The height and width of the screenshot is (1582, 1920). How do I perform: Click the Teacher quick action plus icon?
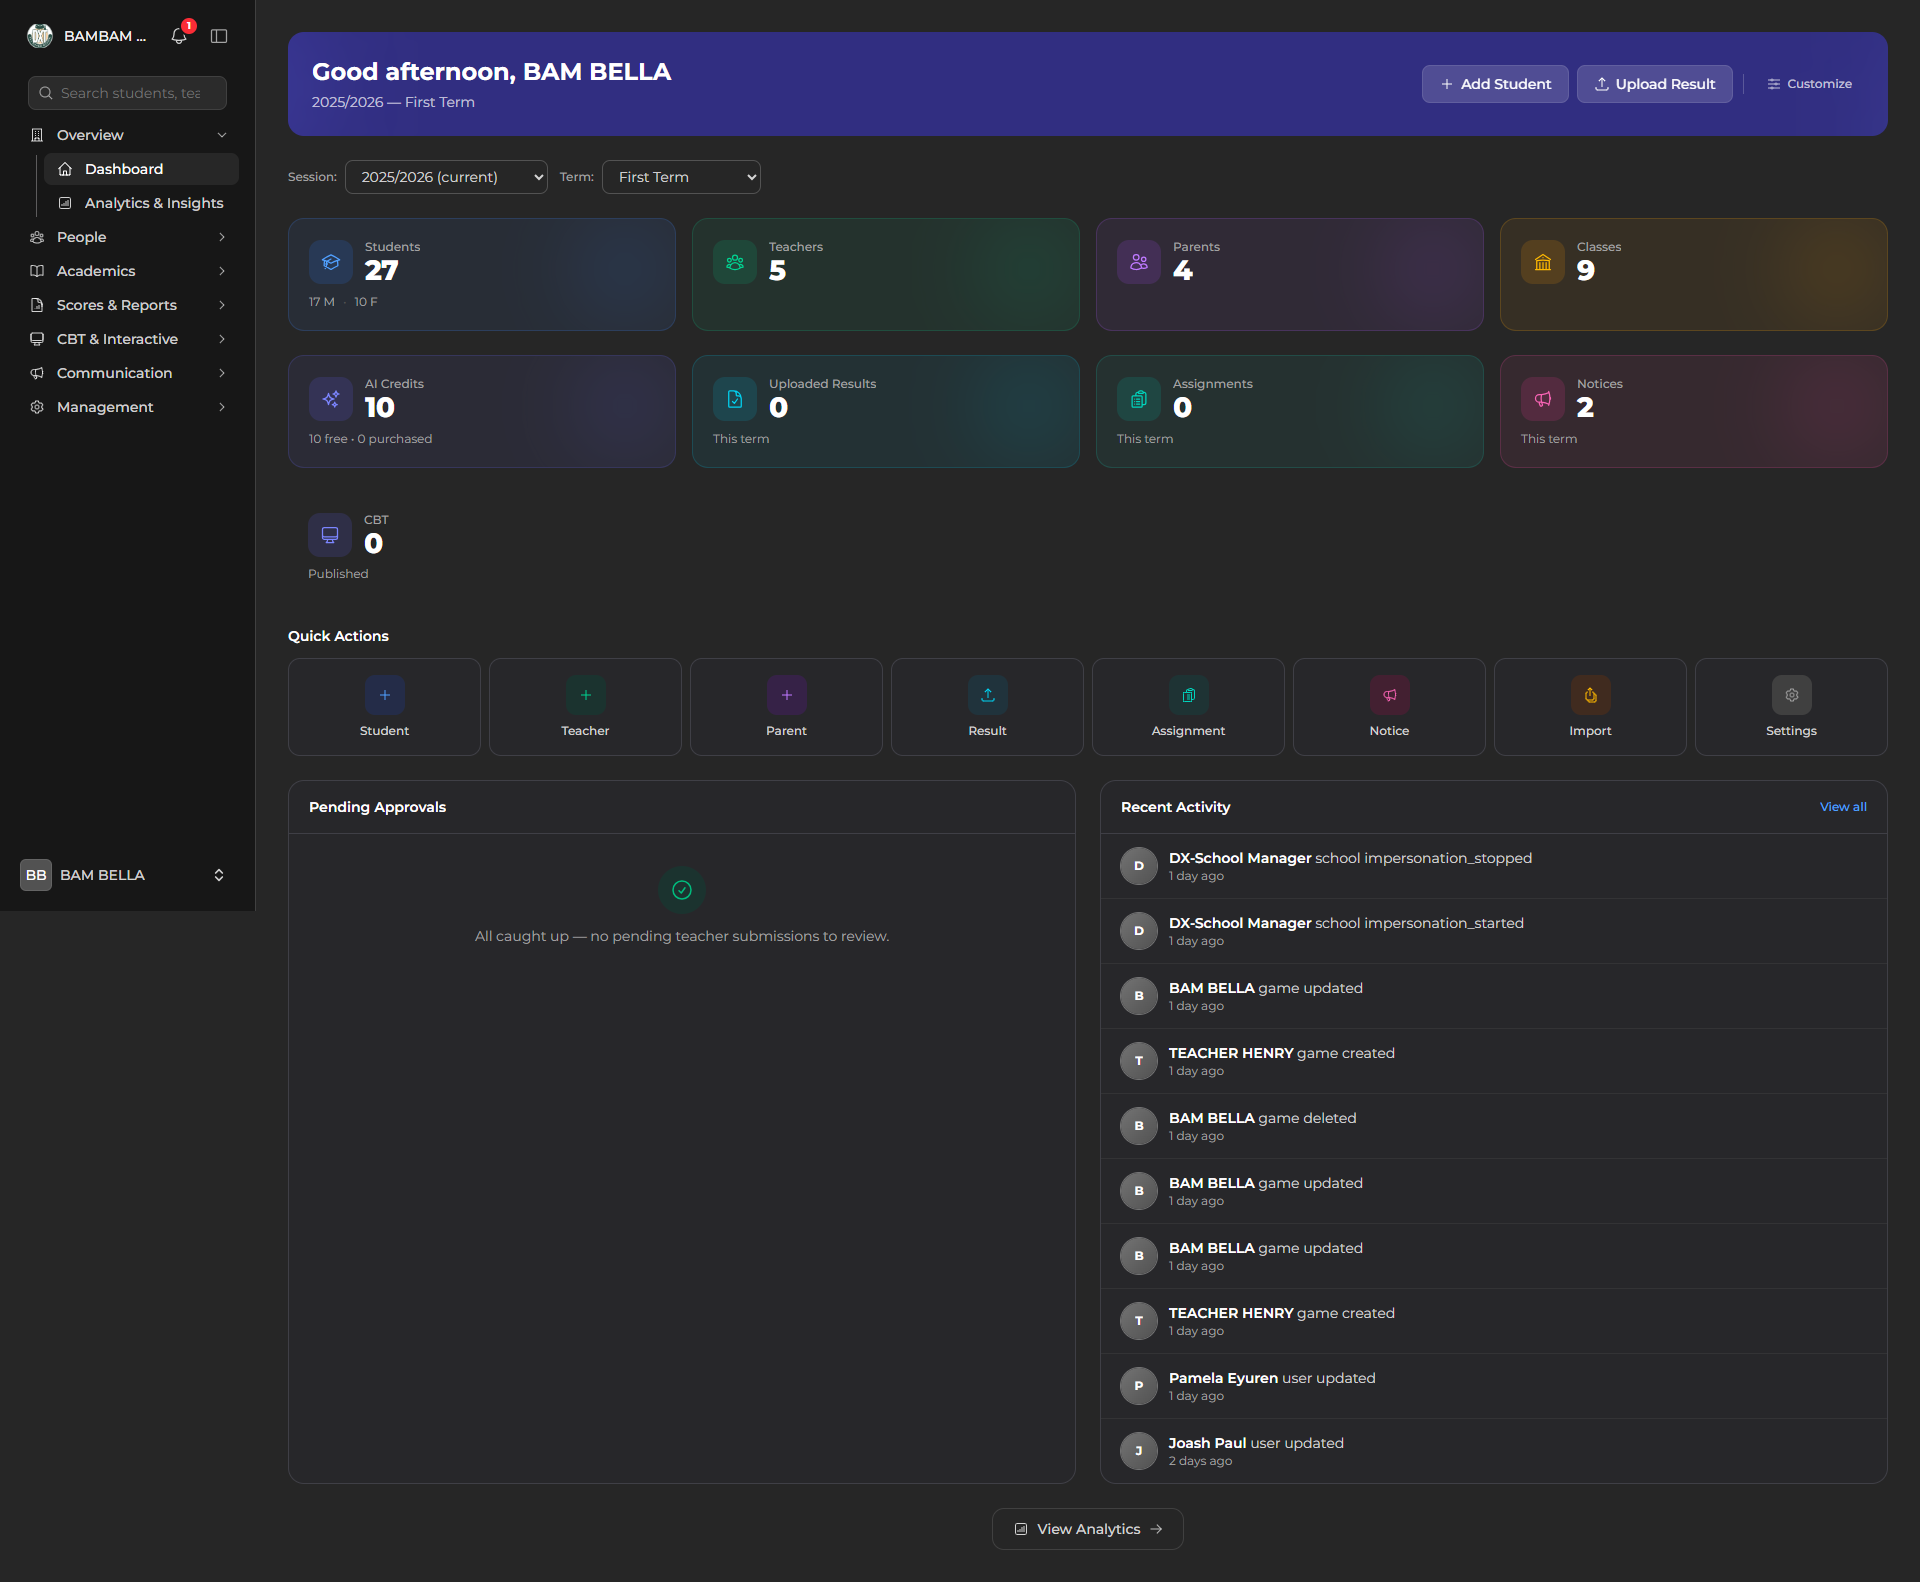tap(586, 695)
